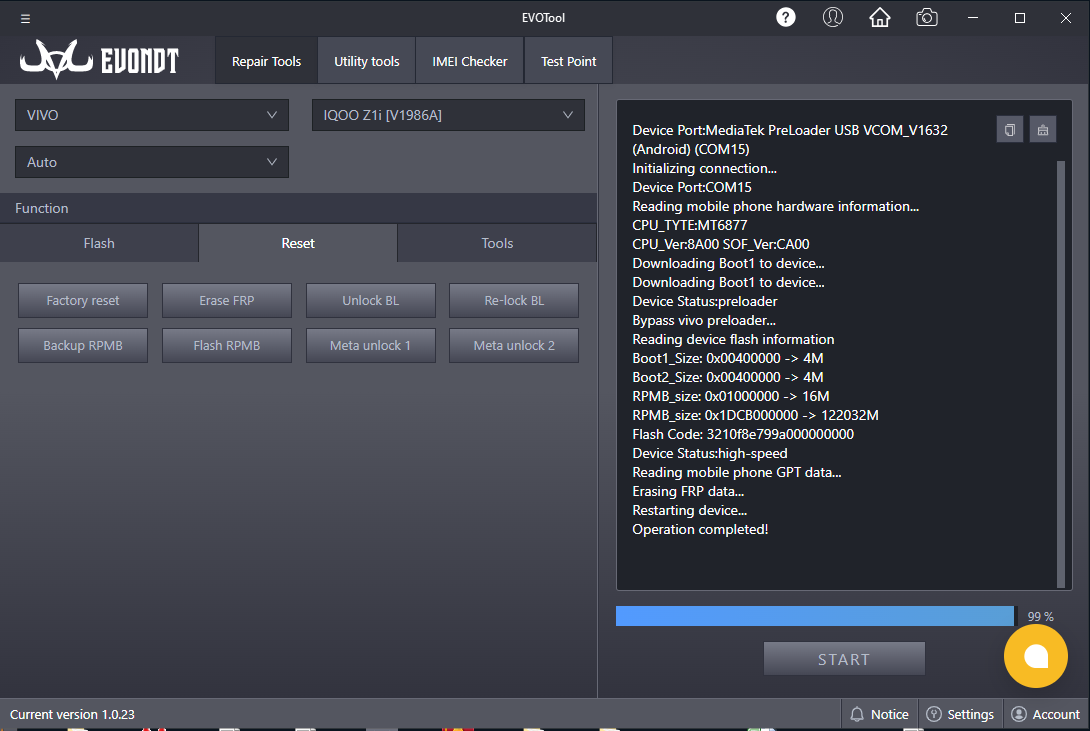
Task: Click the '99 %' progress label
Action: point(1041,616)
